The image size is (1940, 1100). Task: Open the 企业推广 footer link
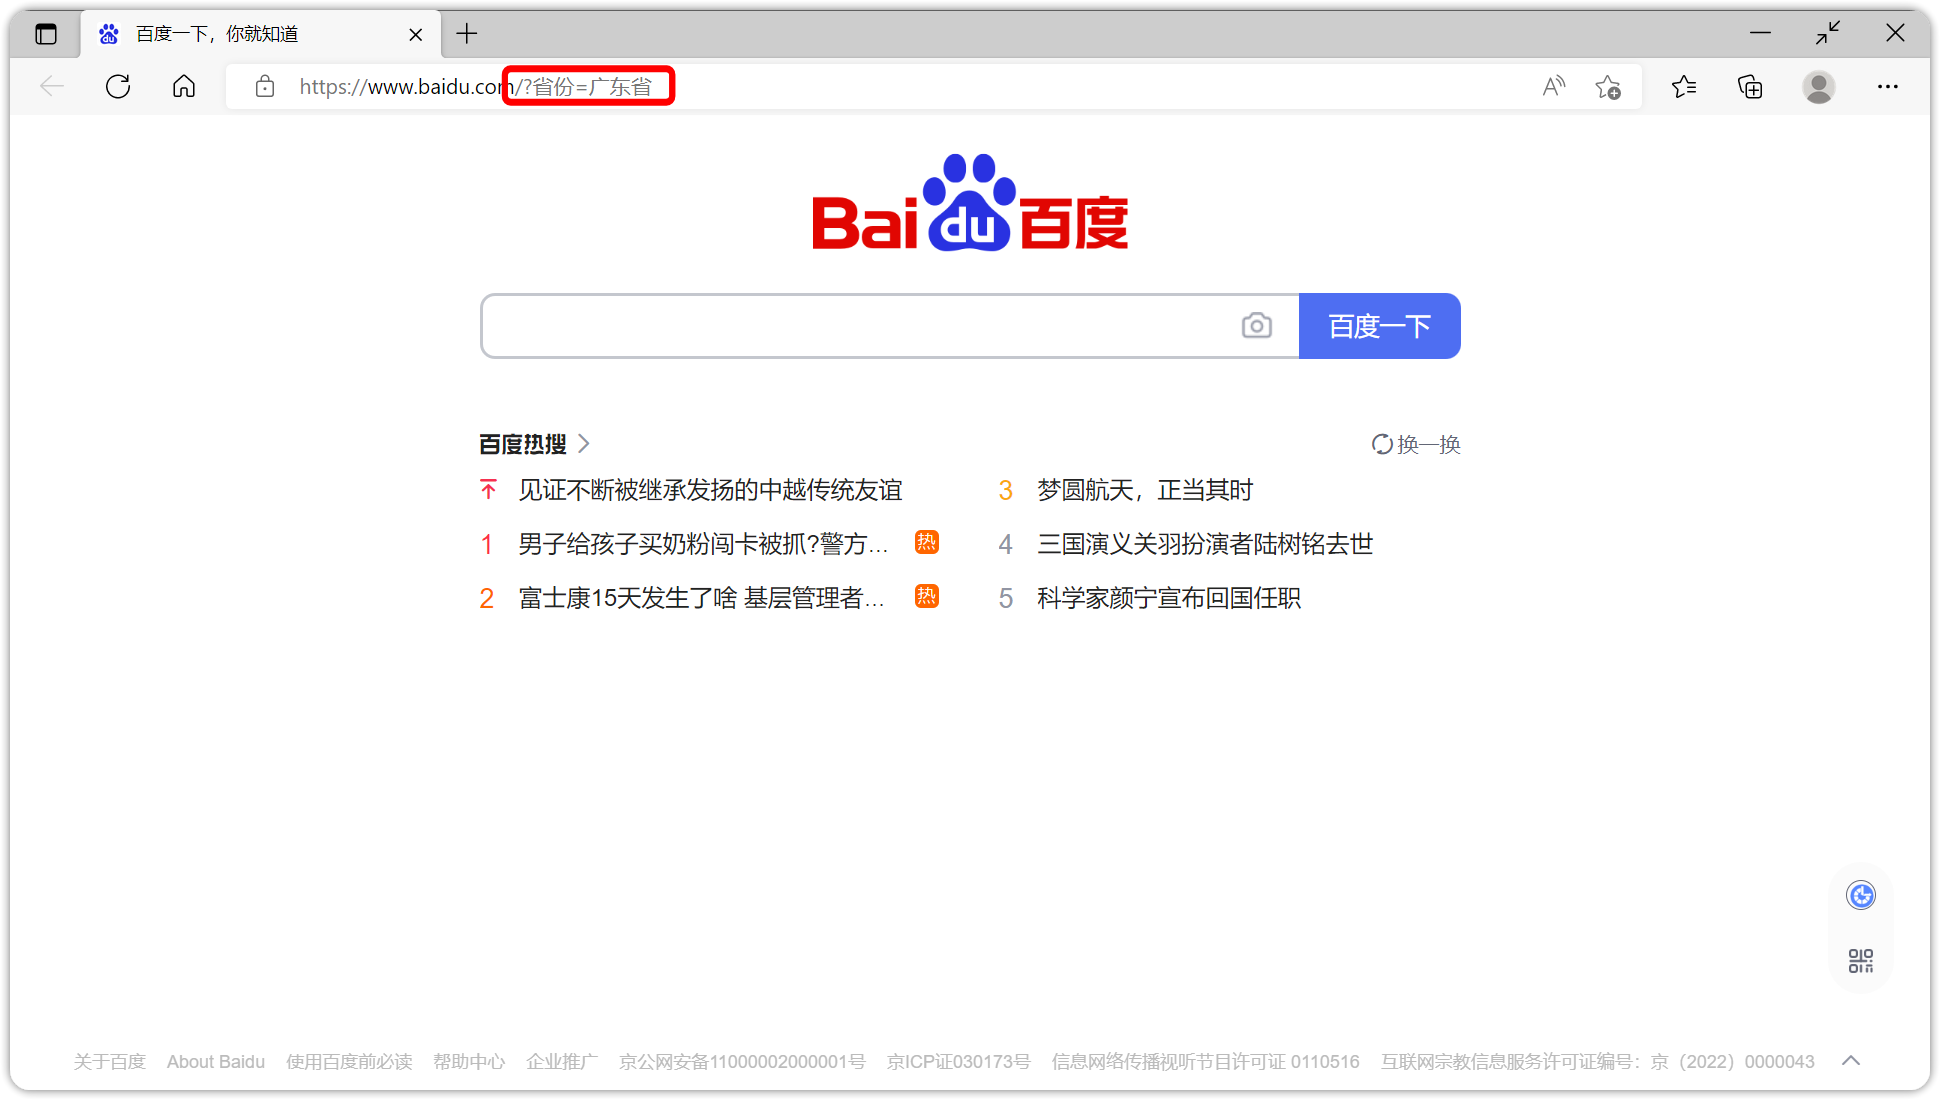pos(562,1062)
